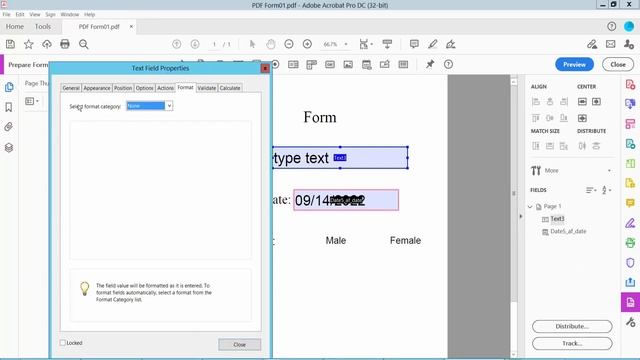
Task: Open the File menu
Action: tap(7, 14)
